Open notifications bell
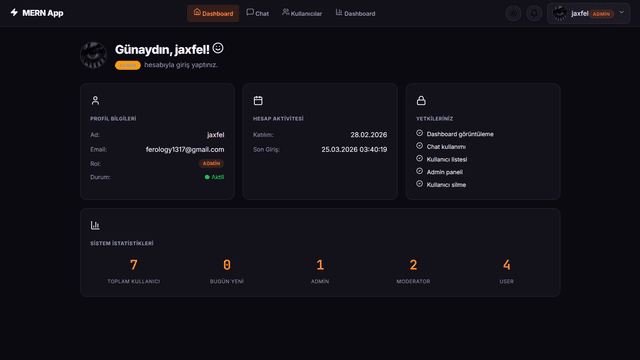Image resolution: width=640 pixels, height=360 pixels. (x=534, y=13)
